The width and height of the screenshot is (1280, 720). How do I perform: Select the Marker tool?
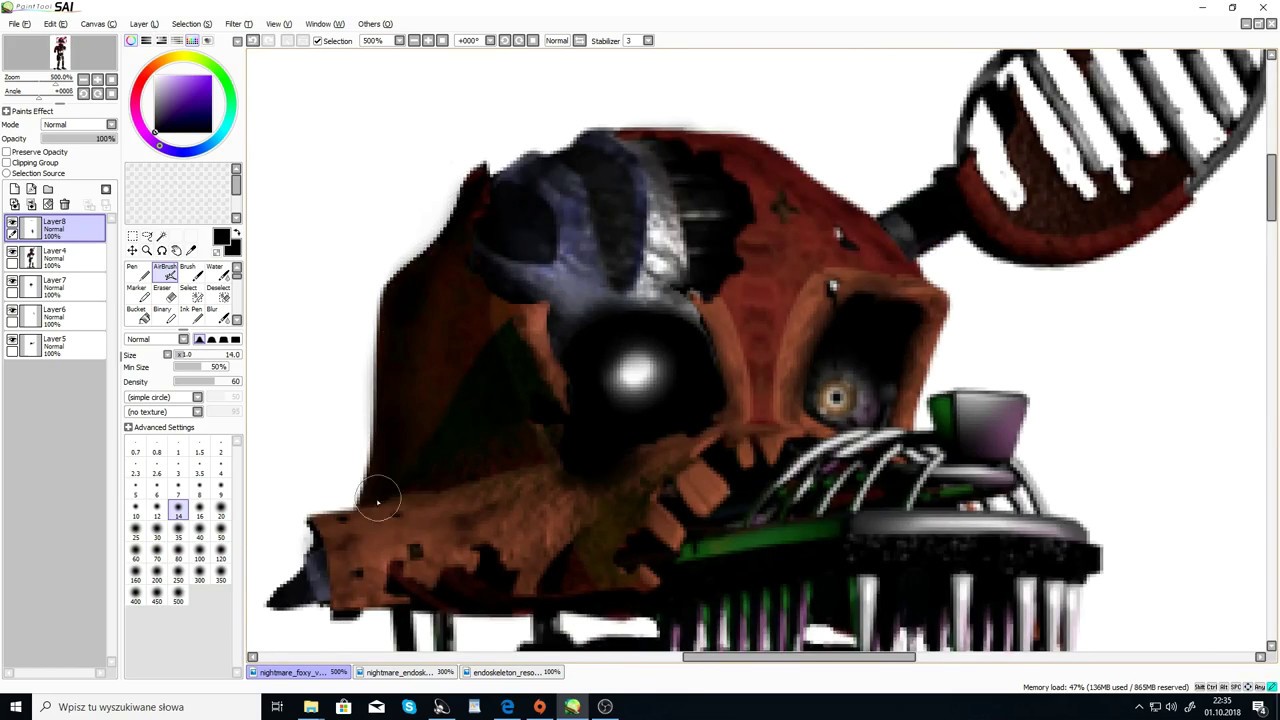(x=136, y=293)
